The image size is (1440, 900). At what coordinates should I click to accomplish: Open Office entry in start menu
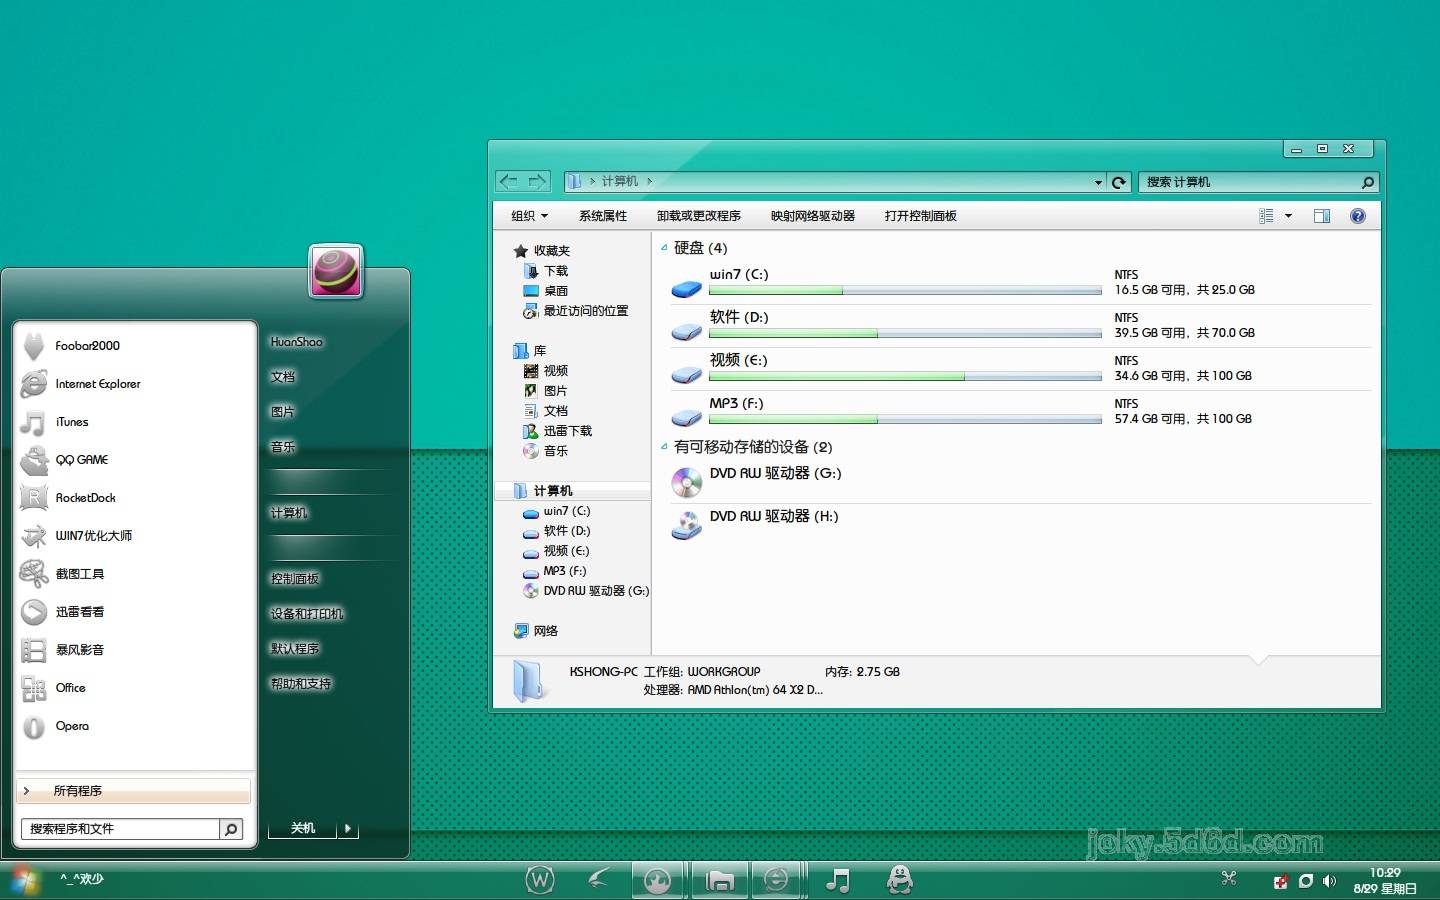(x=135, y=688)
